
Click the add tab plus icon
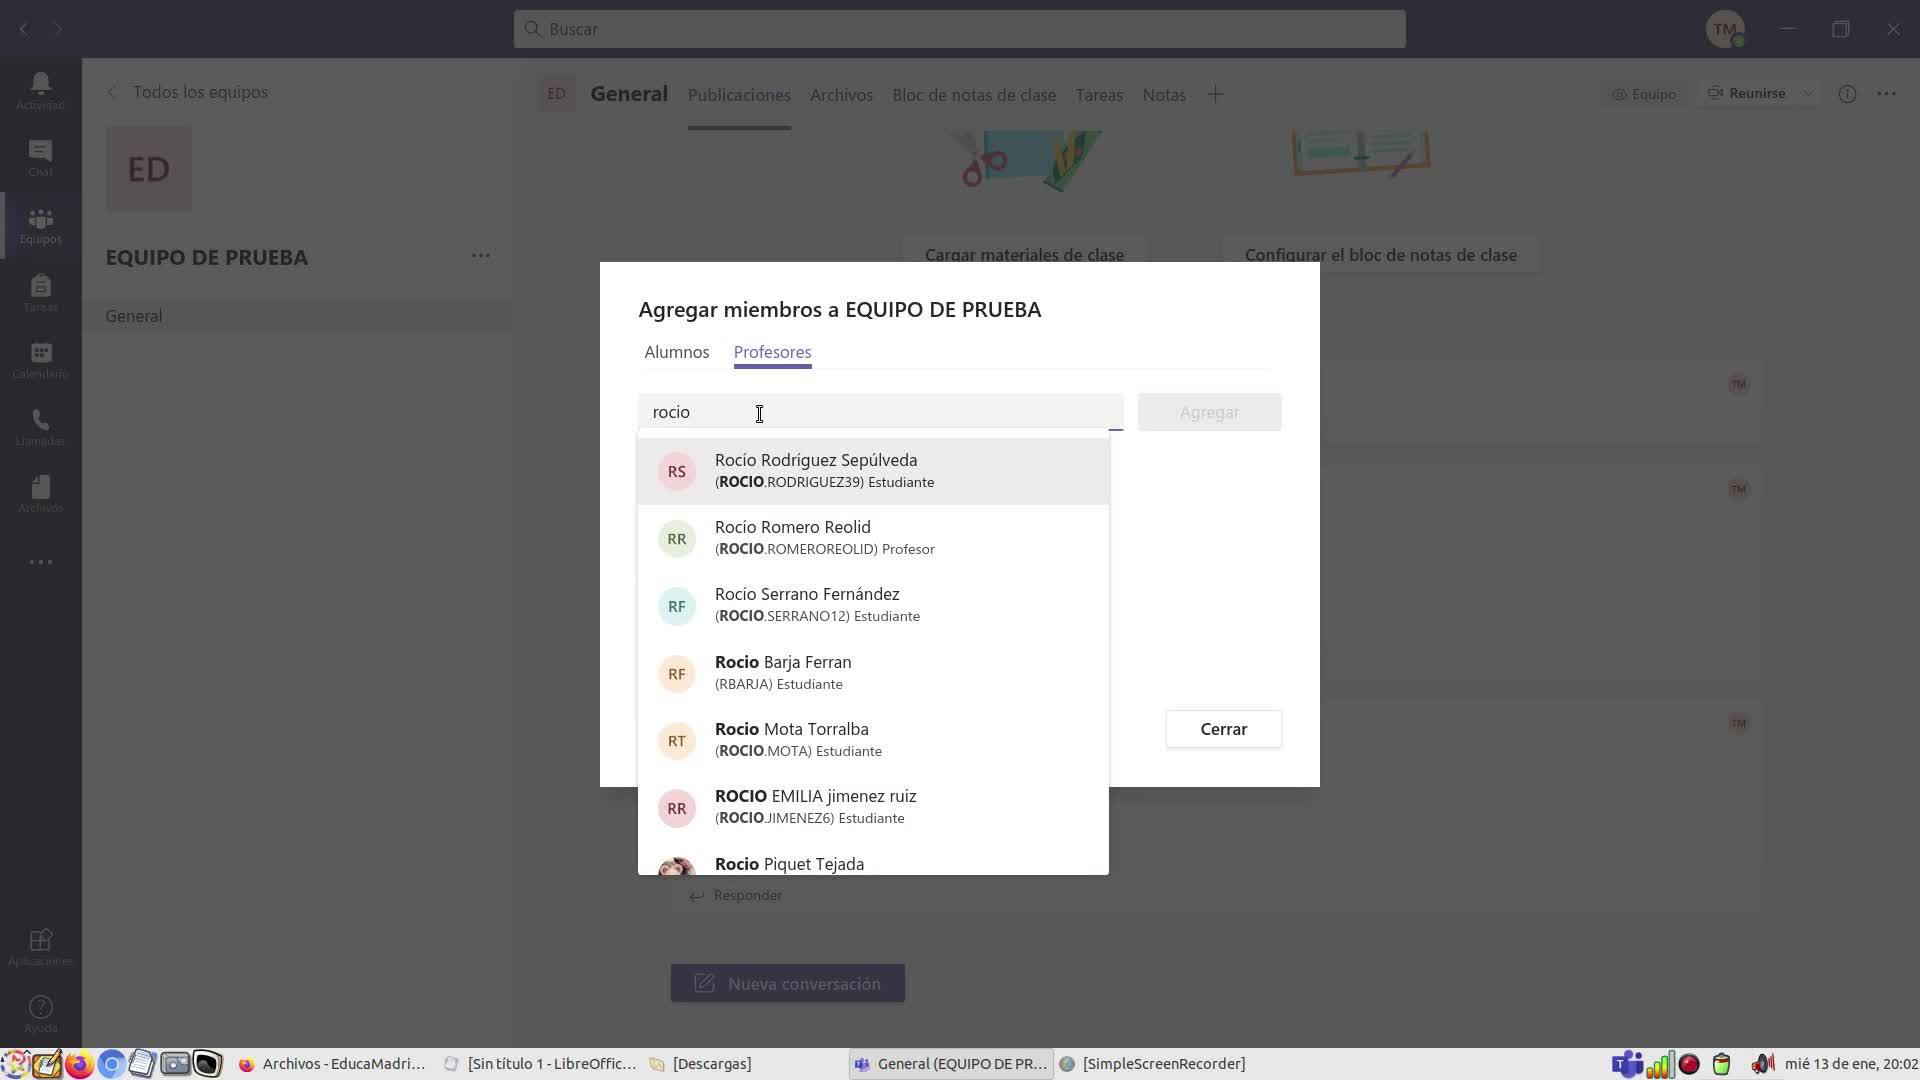(1215, 95)
